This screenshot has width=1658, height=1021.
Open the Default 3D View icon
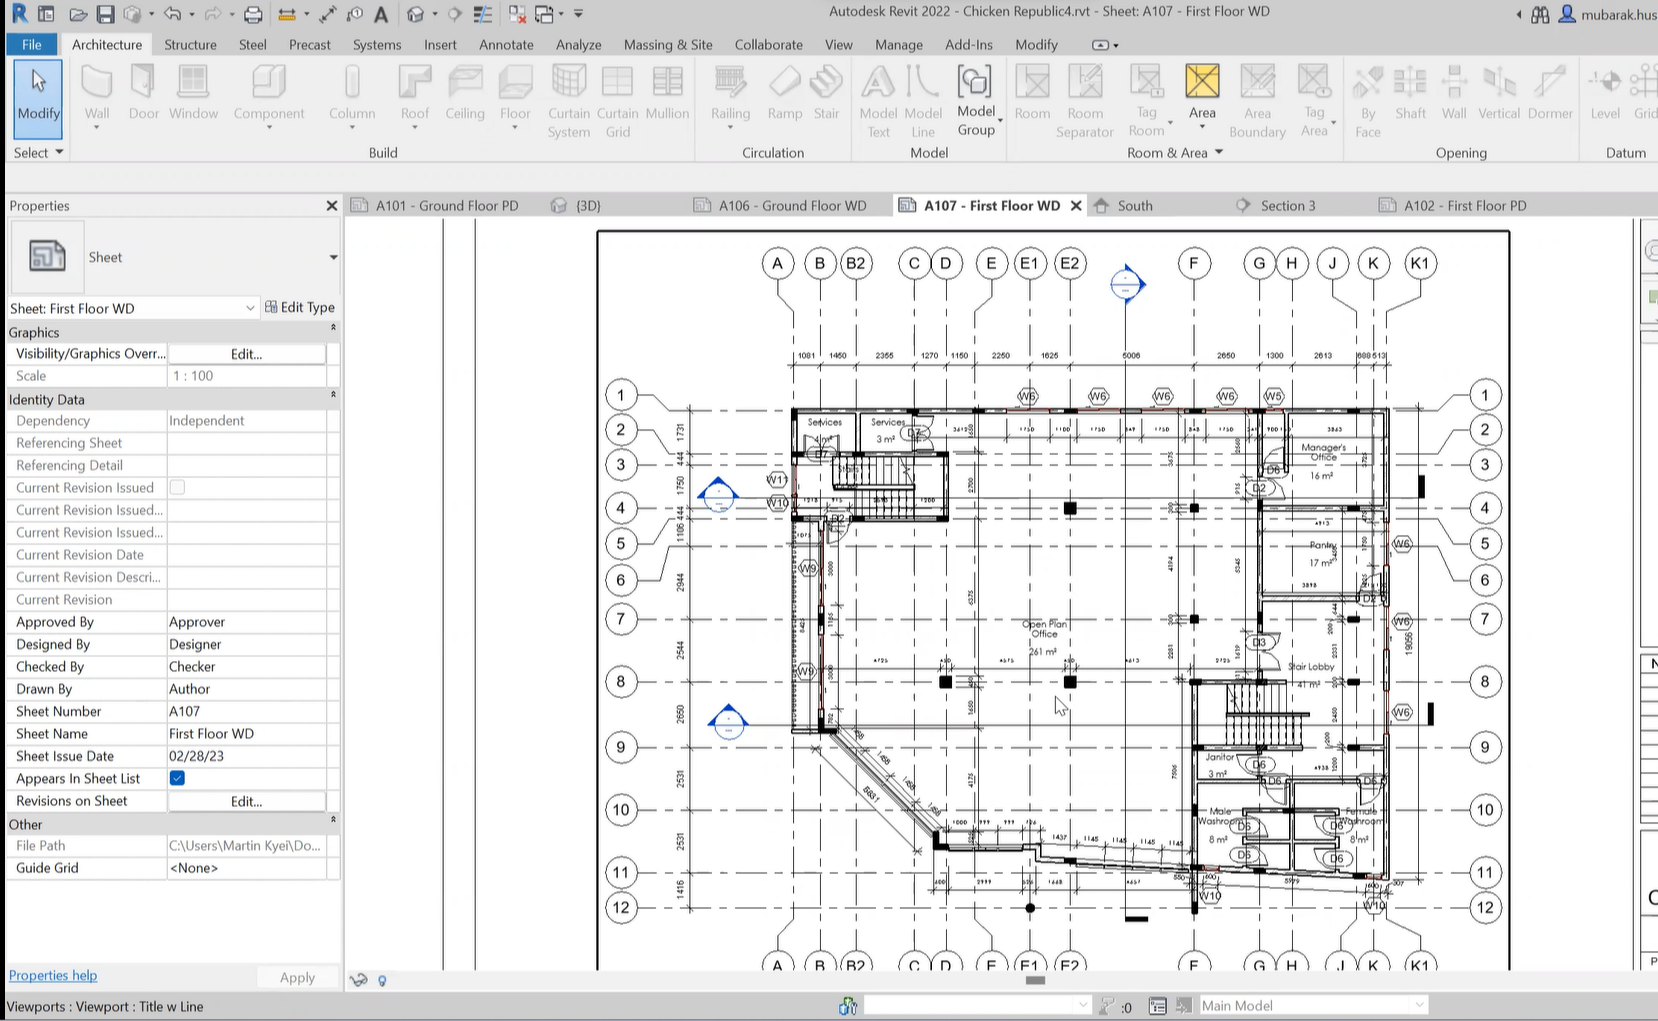416,14
